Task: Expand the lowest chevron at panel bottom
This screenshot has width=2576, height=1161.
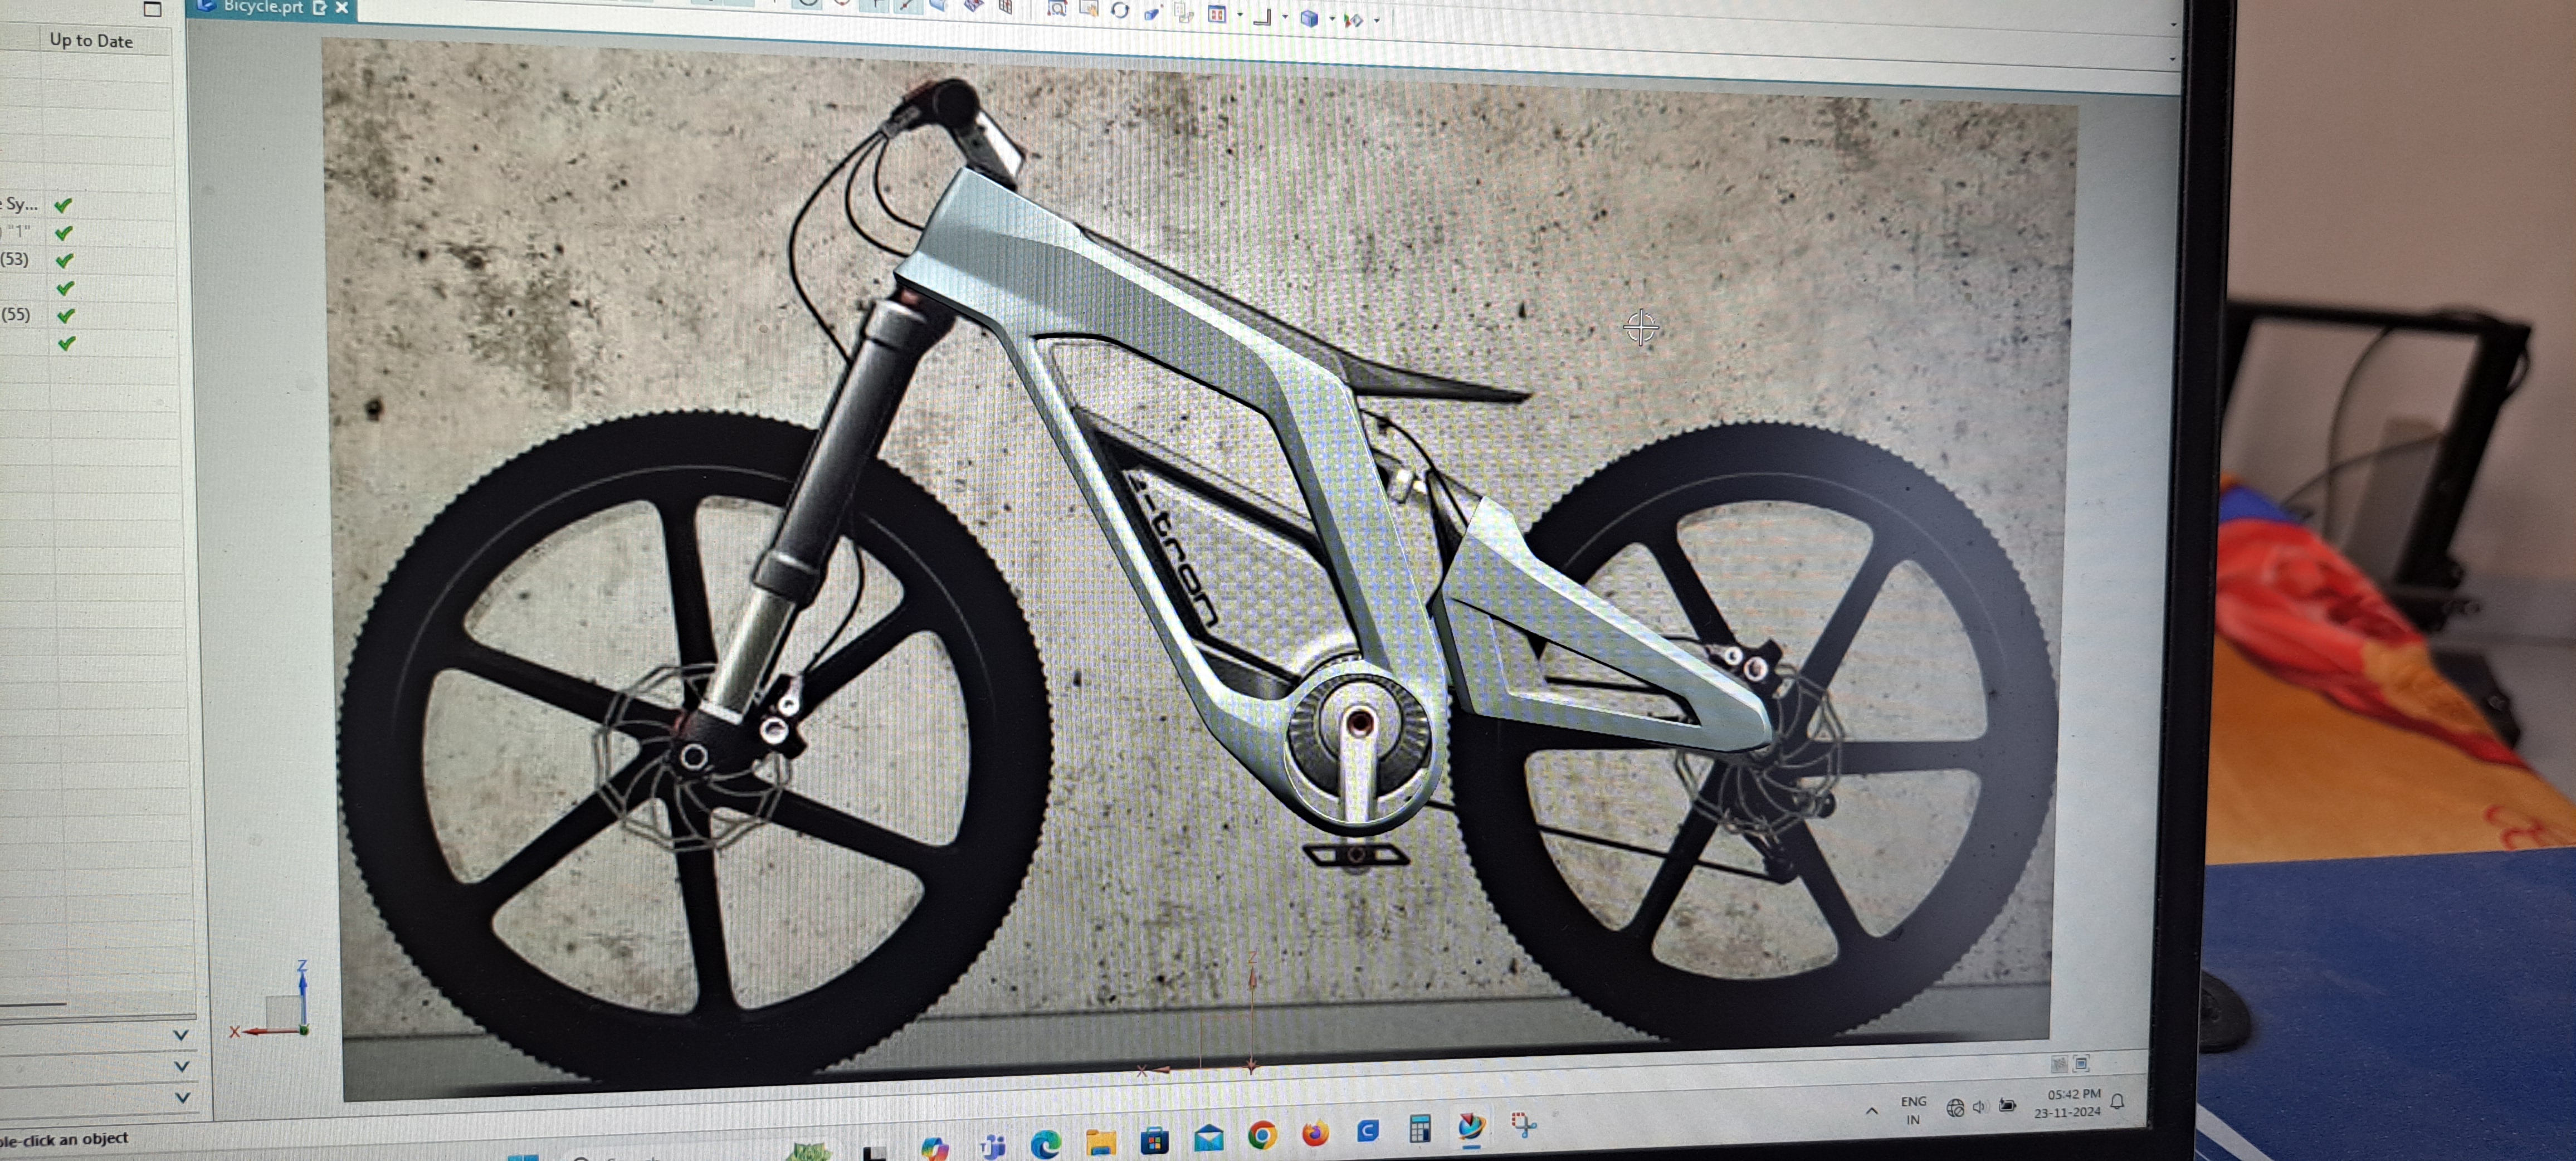Action: point(182,1097)
